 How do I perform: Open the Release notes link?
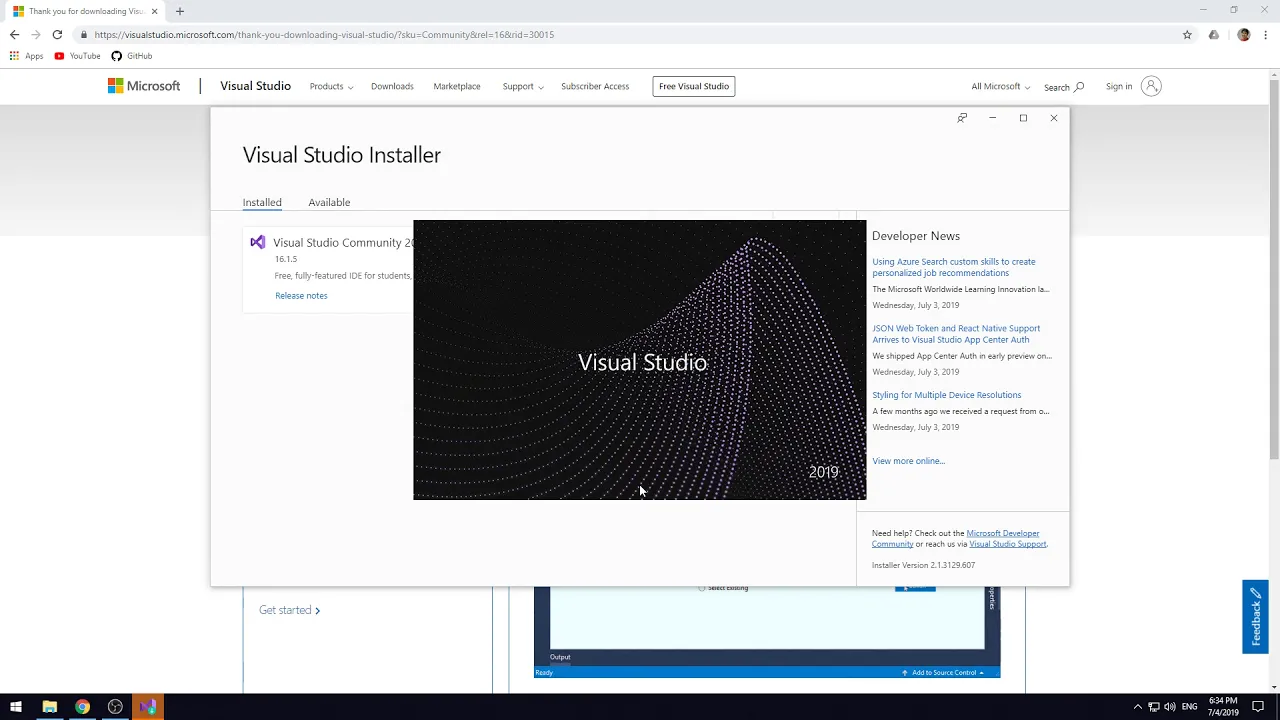(x=301, y=296)
